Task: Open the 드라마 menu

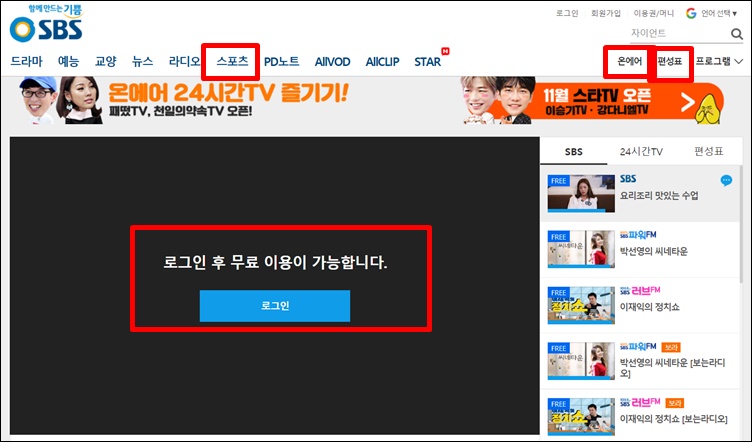Action: point(26,61)
